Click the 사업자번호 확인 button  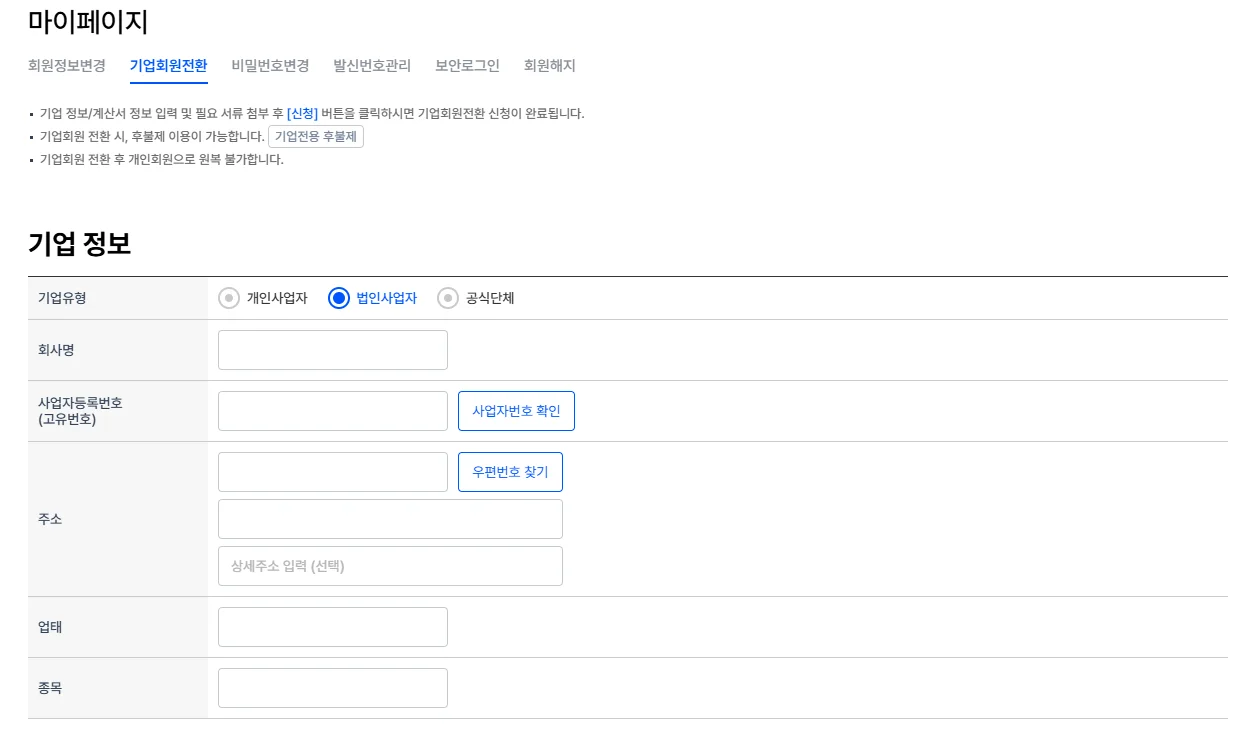point(516,411)
